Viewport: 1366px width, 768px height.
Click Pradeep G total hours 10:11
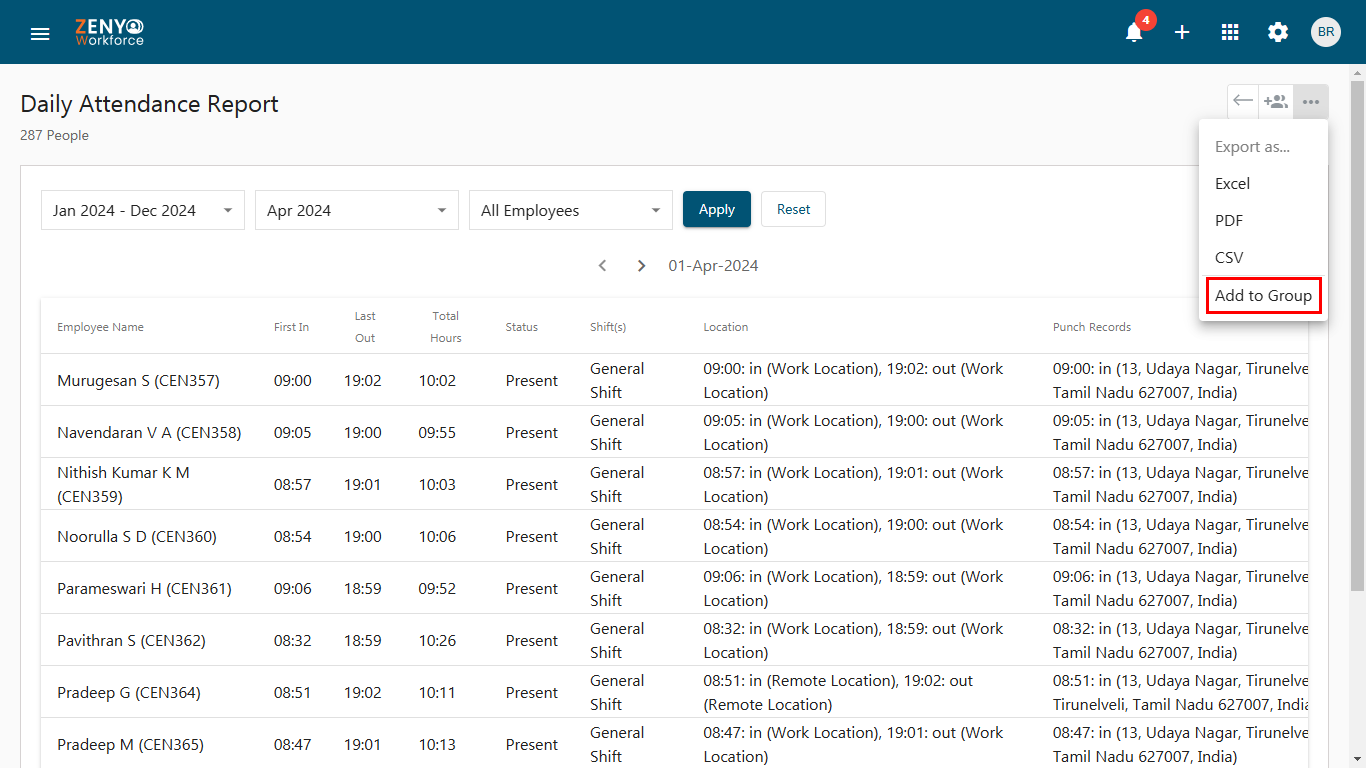tap(437, 693)
